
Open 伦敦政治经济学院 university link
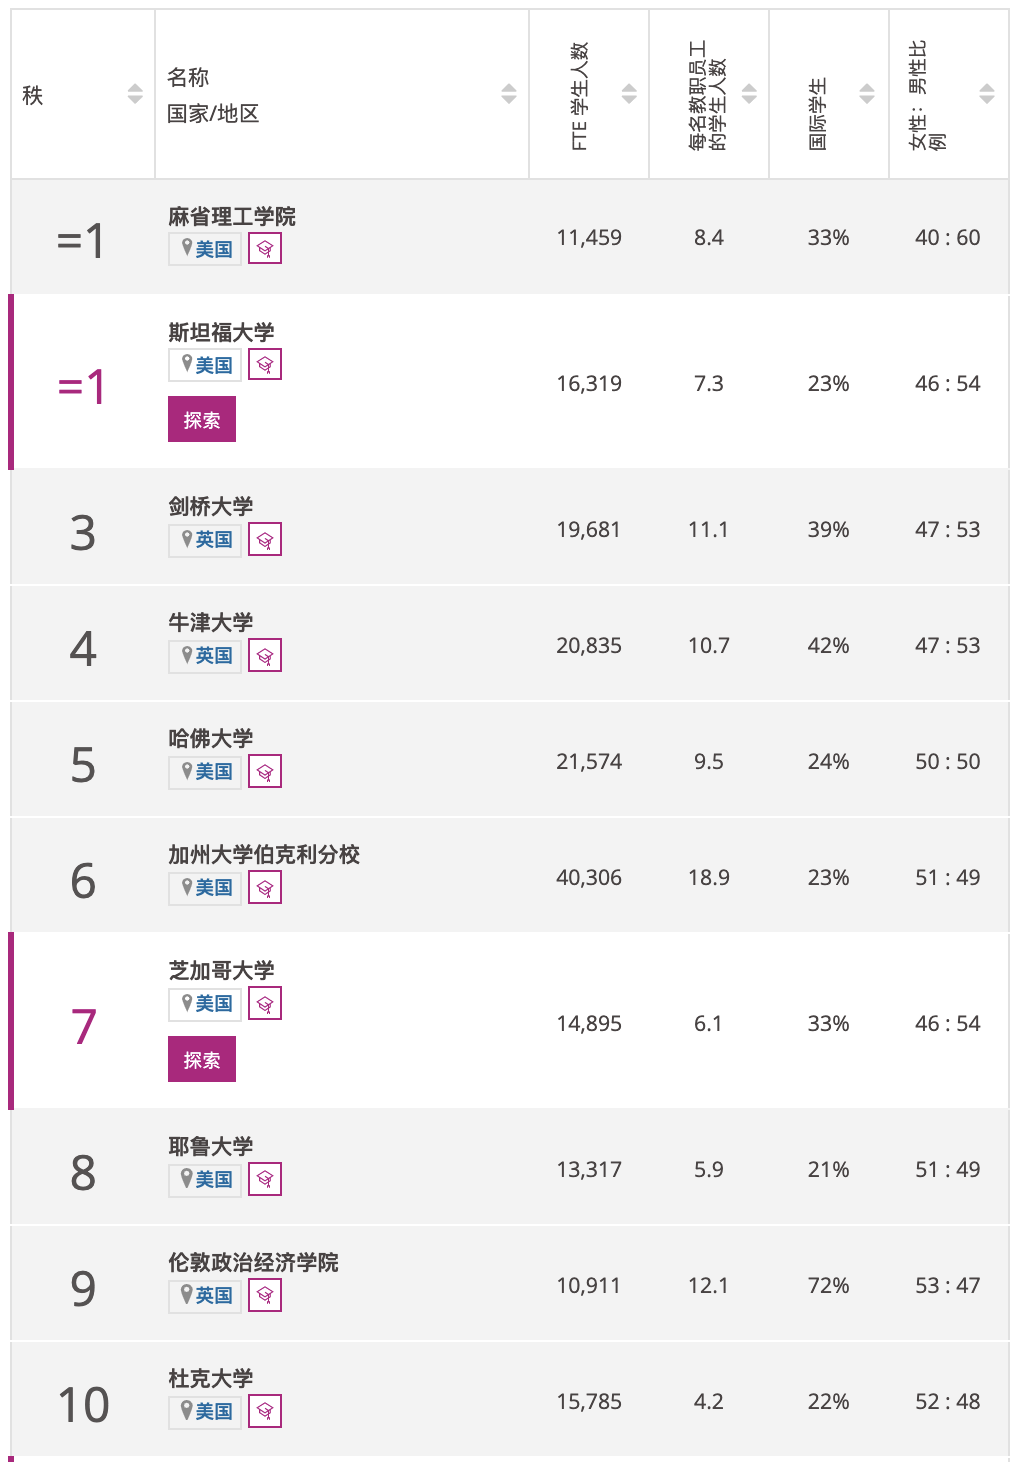click(x=253, y=1262)
